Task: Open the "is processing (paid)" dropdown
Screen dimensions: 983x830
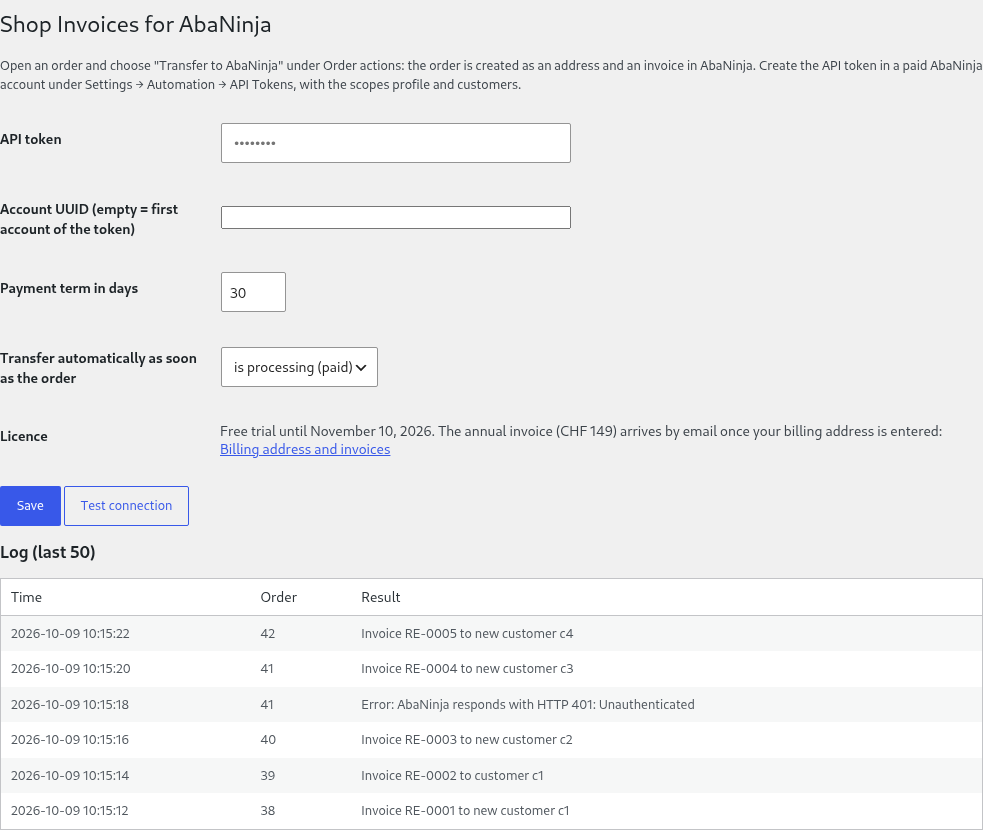Action: click(299, 367)
